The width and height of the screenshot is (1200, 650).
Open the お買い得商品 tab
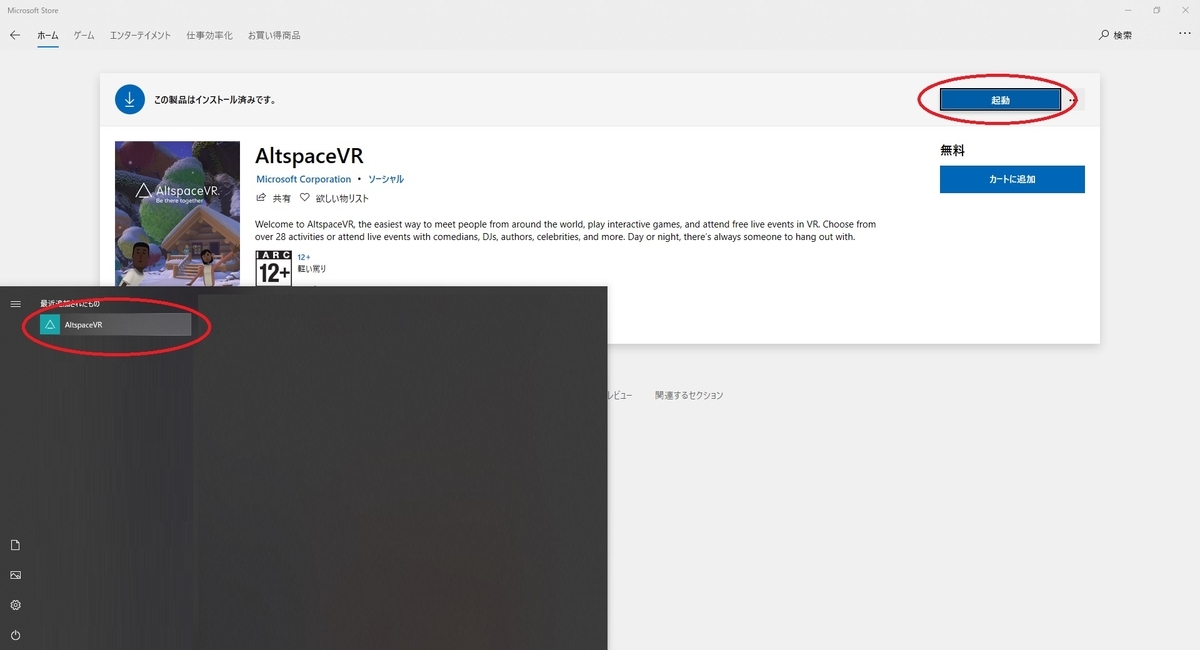point(274,35)
